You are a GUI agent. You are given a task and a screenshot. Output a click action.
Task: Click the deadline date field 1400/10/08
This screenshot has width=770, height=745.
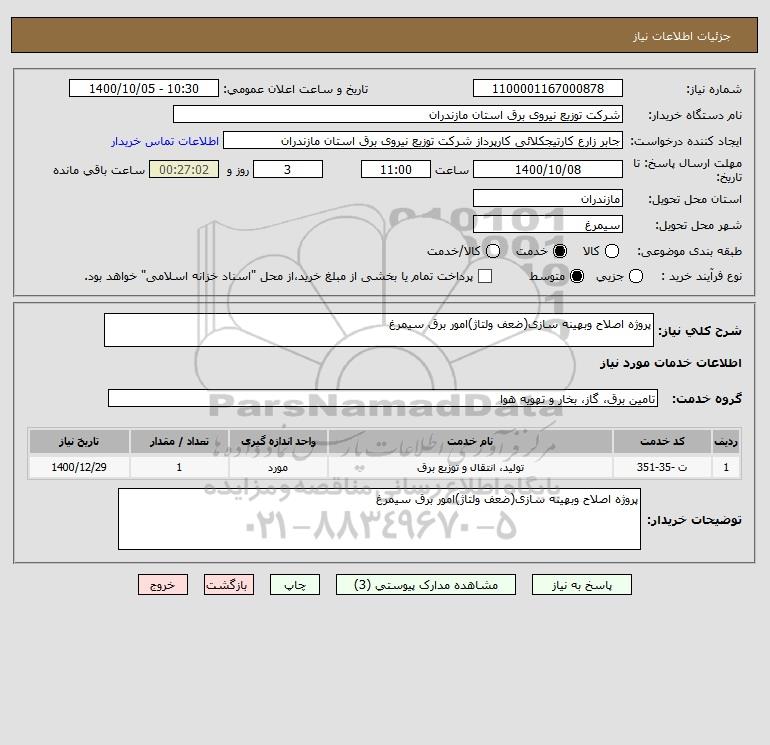(548, 169)
